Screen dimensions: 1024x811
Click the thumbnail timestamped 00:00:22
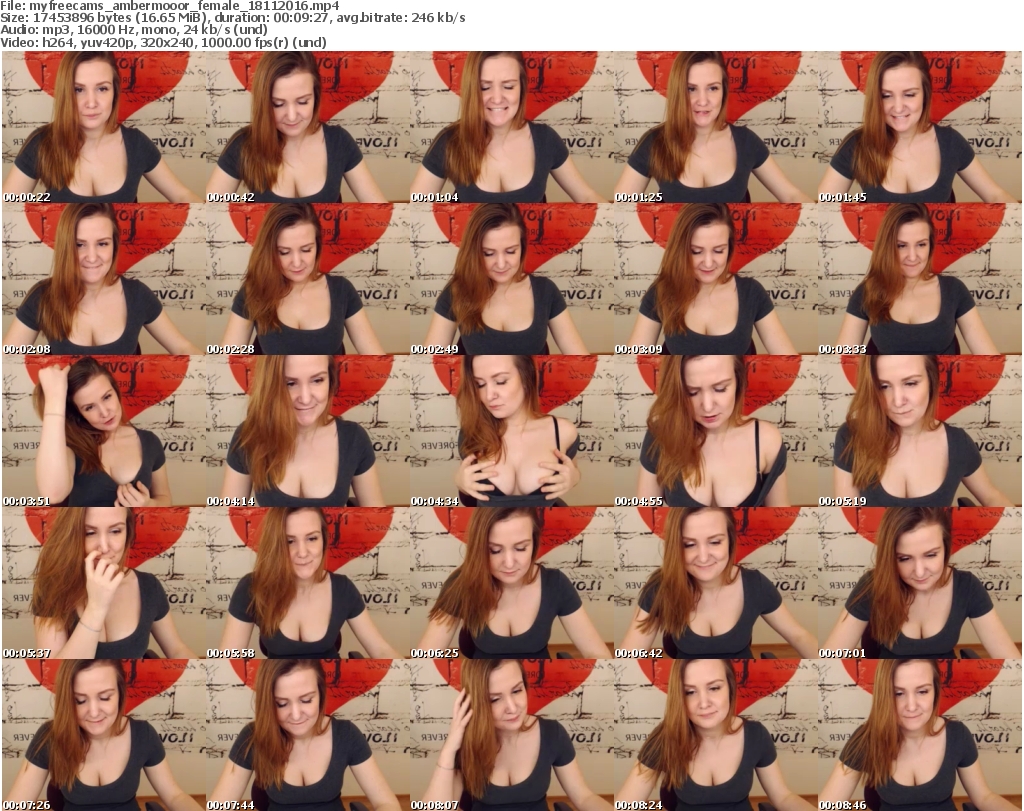(103, 127)
